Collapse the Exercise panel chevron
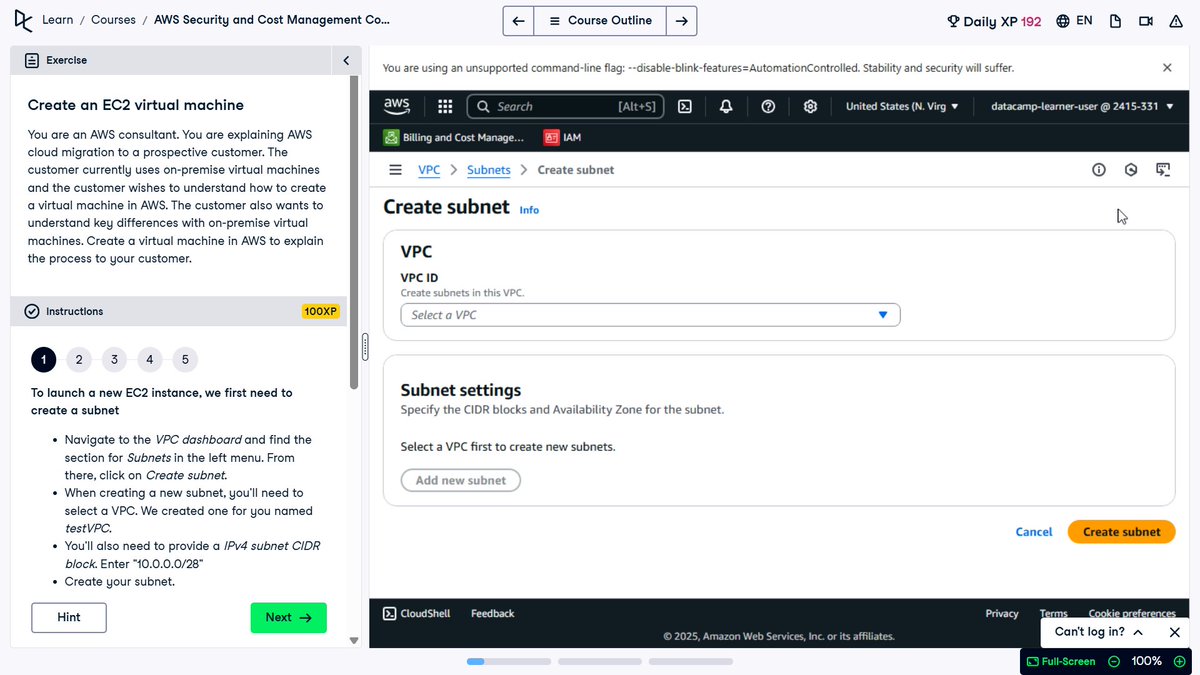This screenshot has width=1200, height=675. [x=346, y=61]
